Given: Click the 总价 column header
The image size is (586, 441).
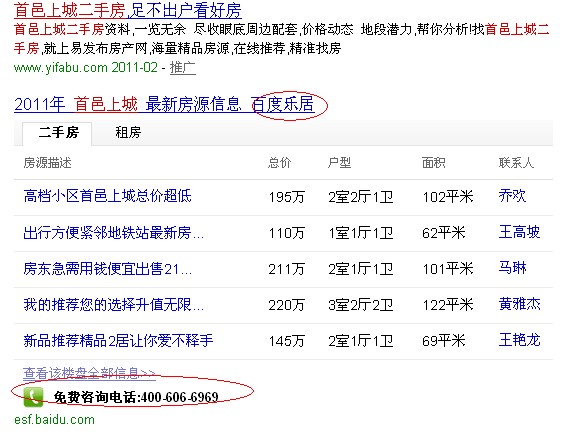Looking at the screenshot, I should click(279, 163).
